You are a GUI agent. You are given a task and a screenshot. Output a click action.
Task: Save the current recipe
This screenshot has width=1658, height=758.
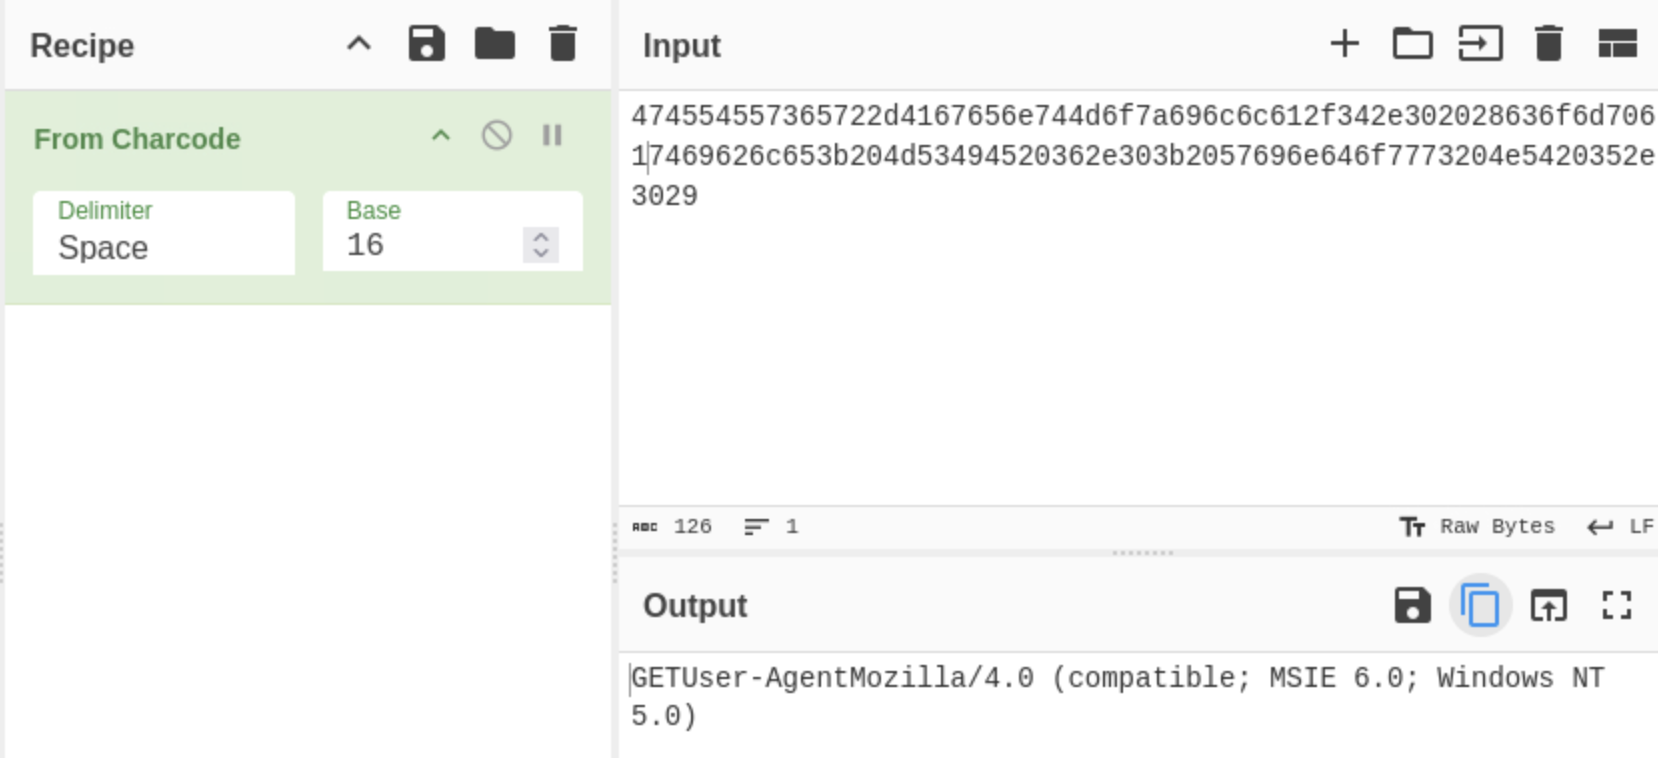[426, 44]
